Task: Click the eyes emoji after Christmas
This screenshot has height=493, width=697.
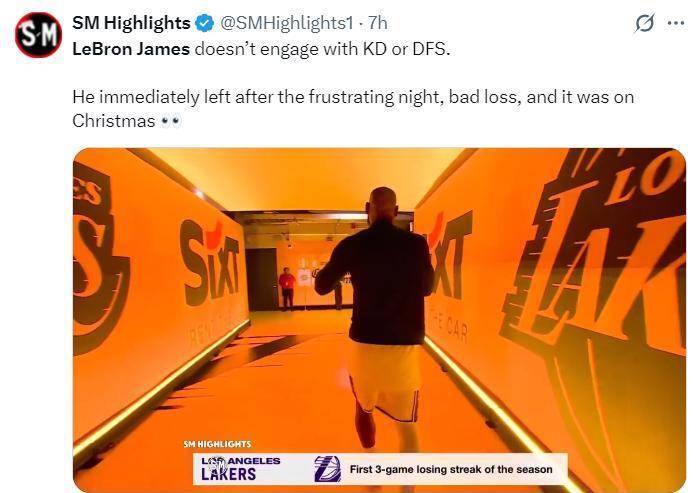Action: tap(170, 121)
